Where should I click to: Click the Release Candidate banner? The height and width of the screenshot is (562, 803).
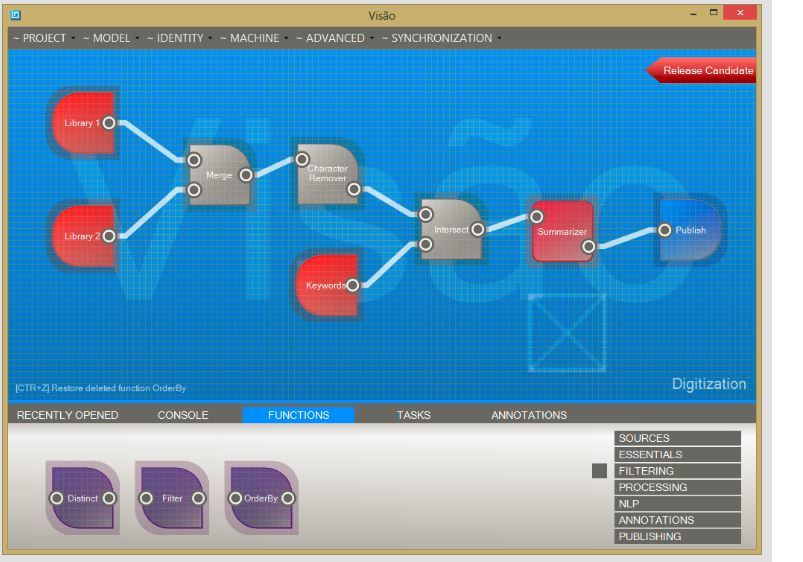(705, 71)
